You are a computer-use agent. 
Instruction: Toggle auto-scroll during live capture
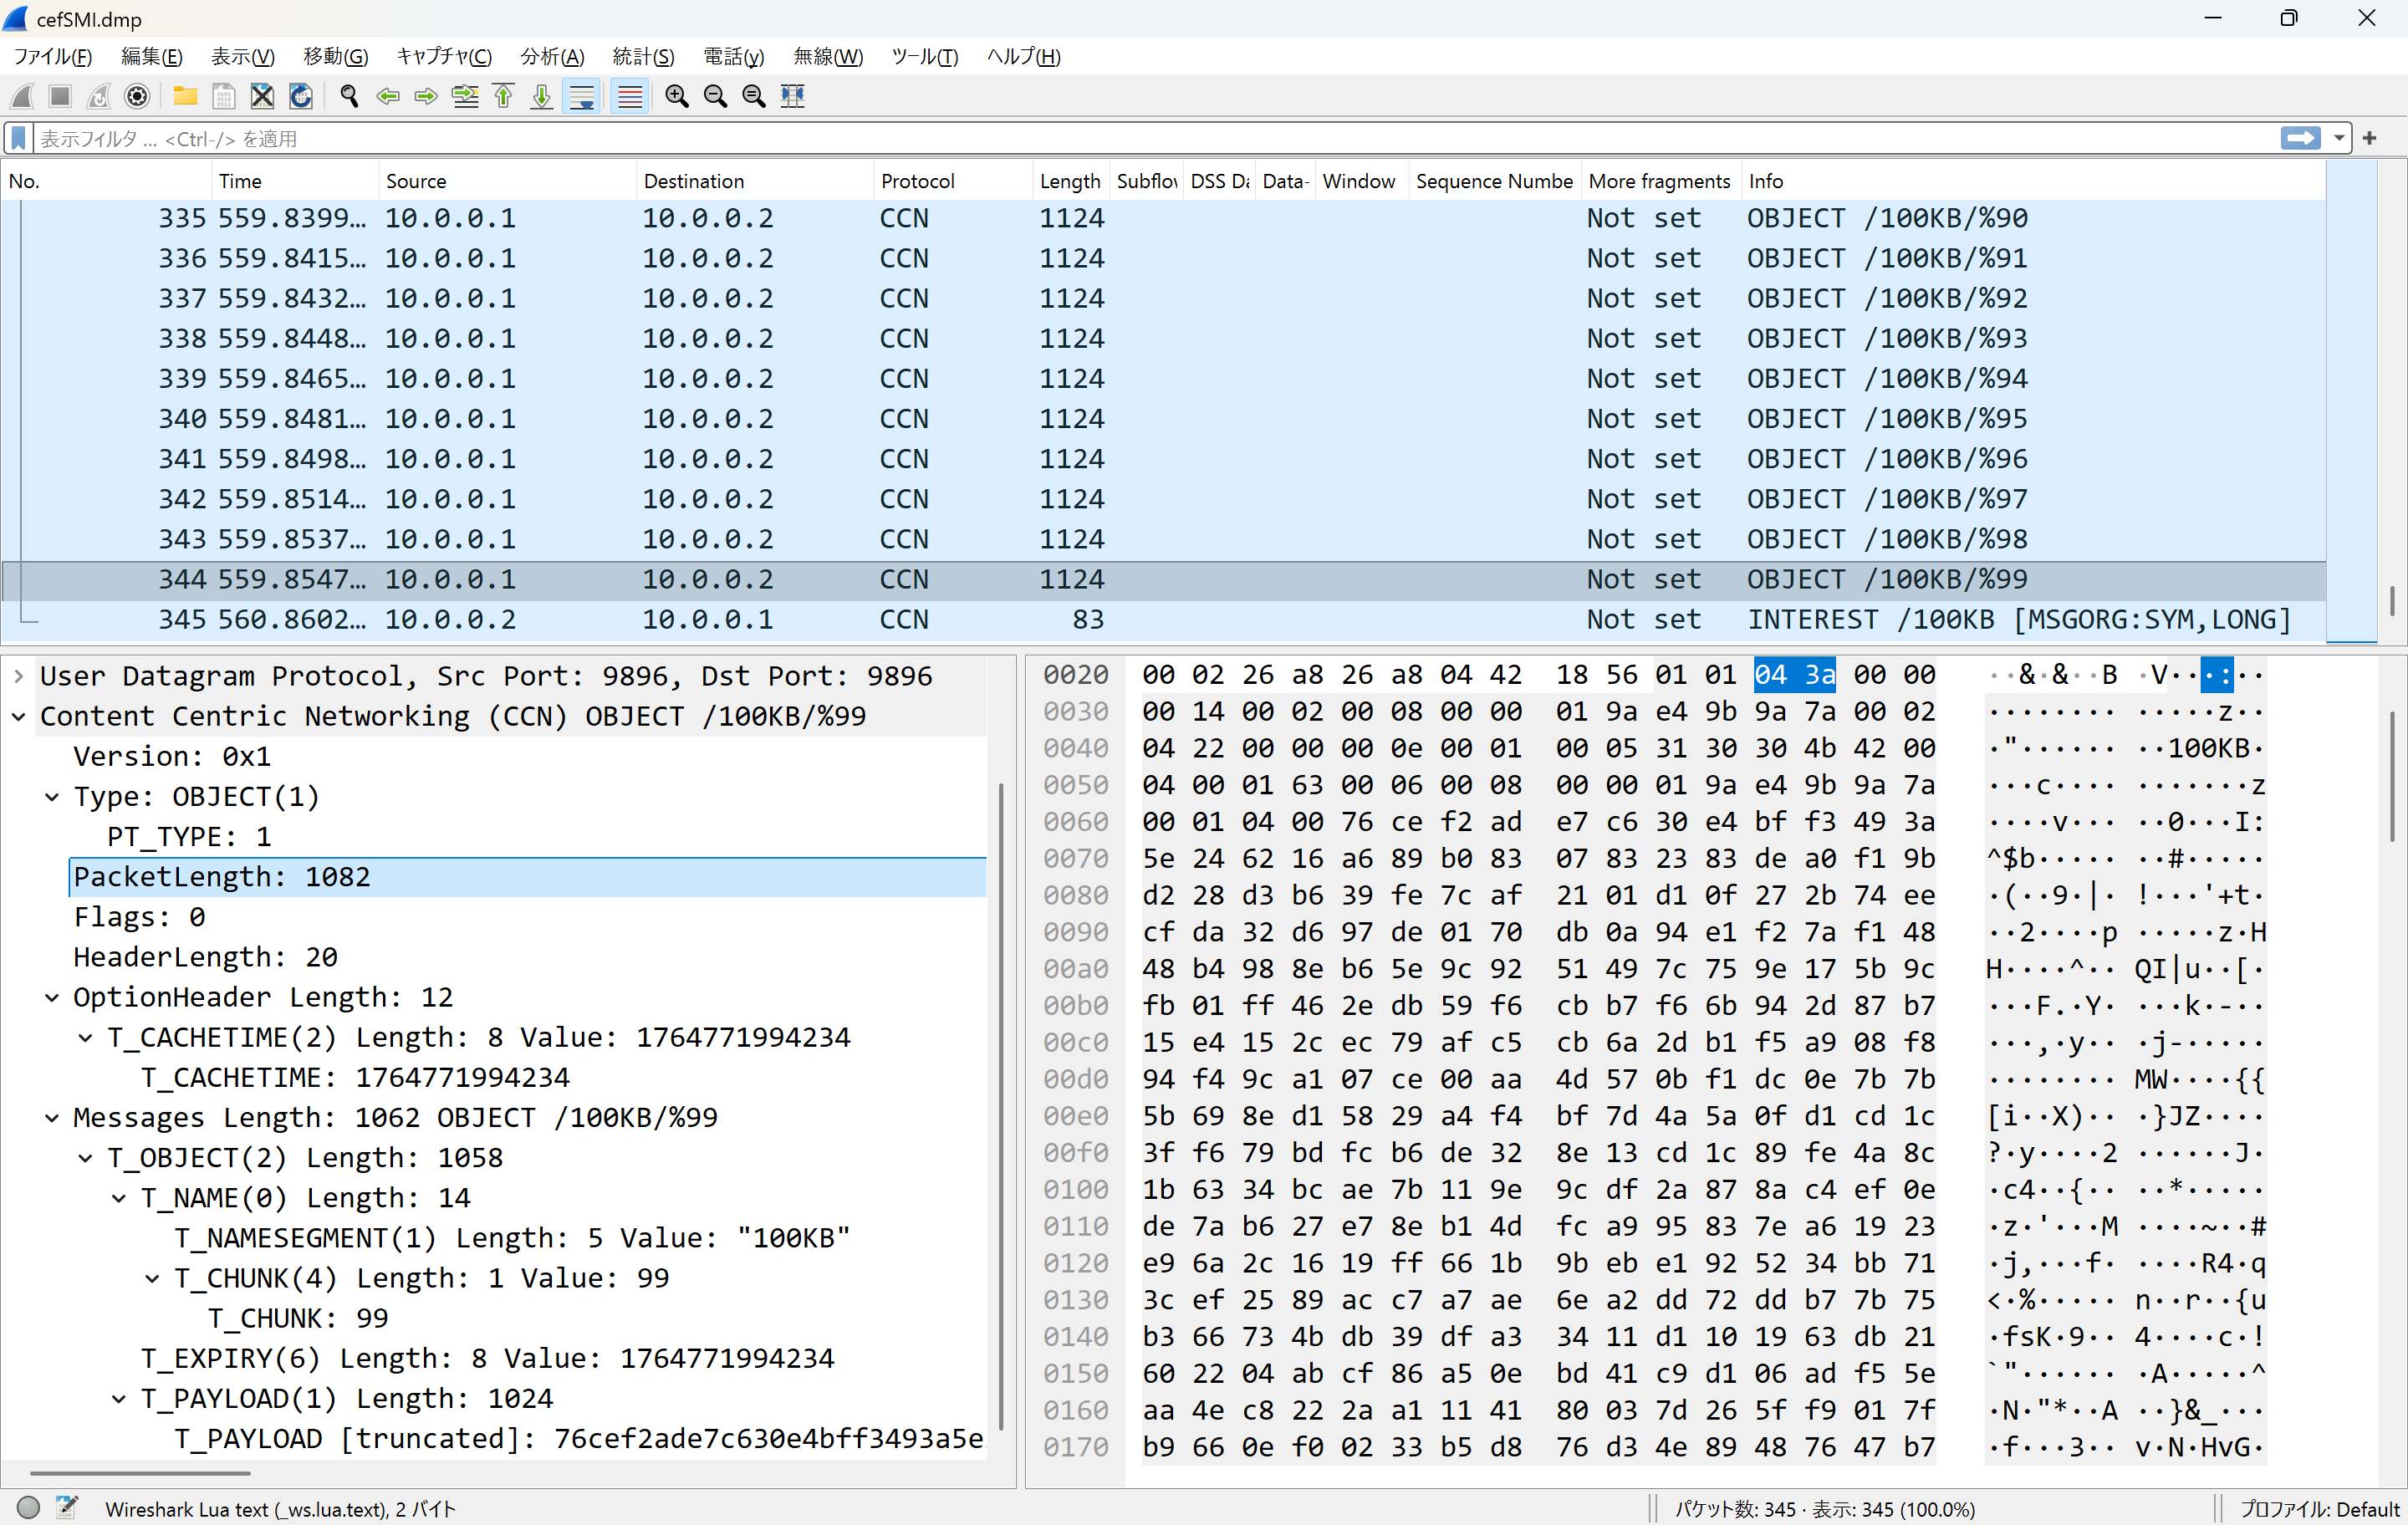[x=581, y=96]
